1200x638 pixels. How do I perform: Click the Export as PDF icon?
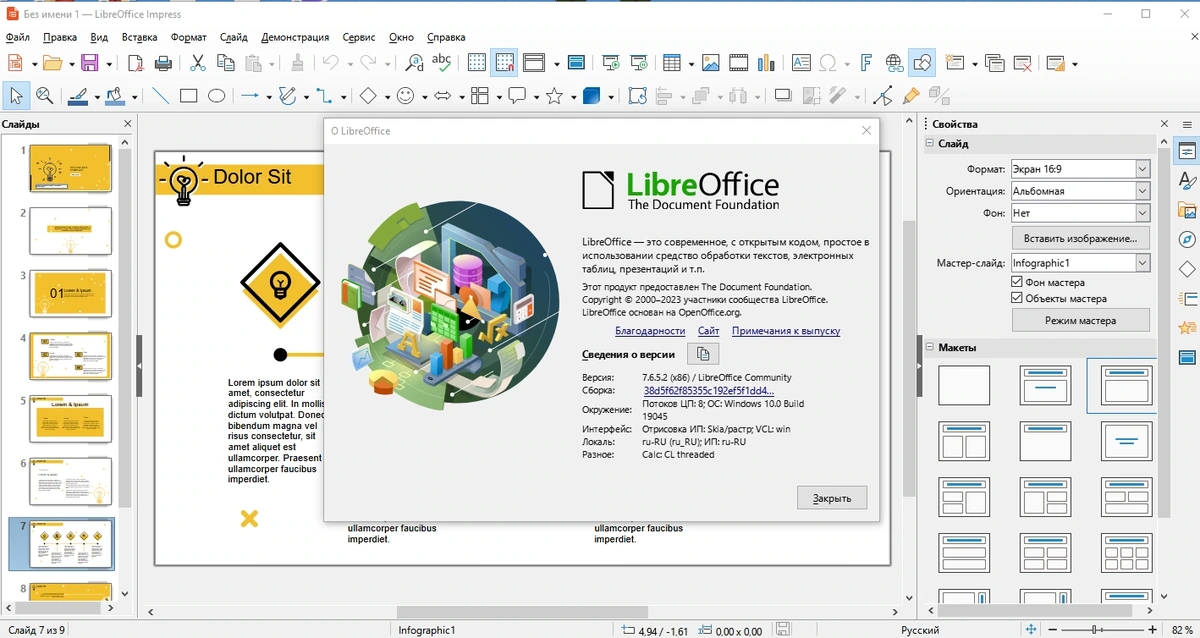[x=136, y=63]
